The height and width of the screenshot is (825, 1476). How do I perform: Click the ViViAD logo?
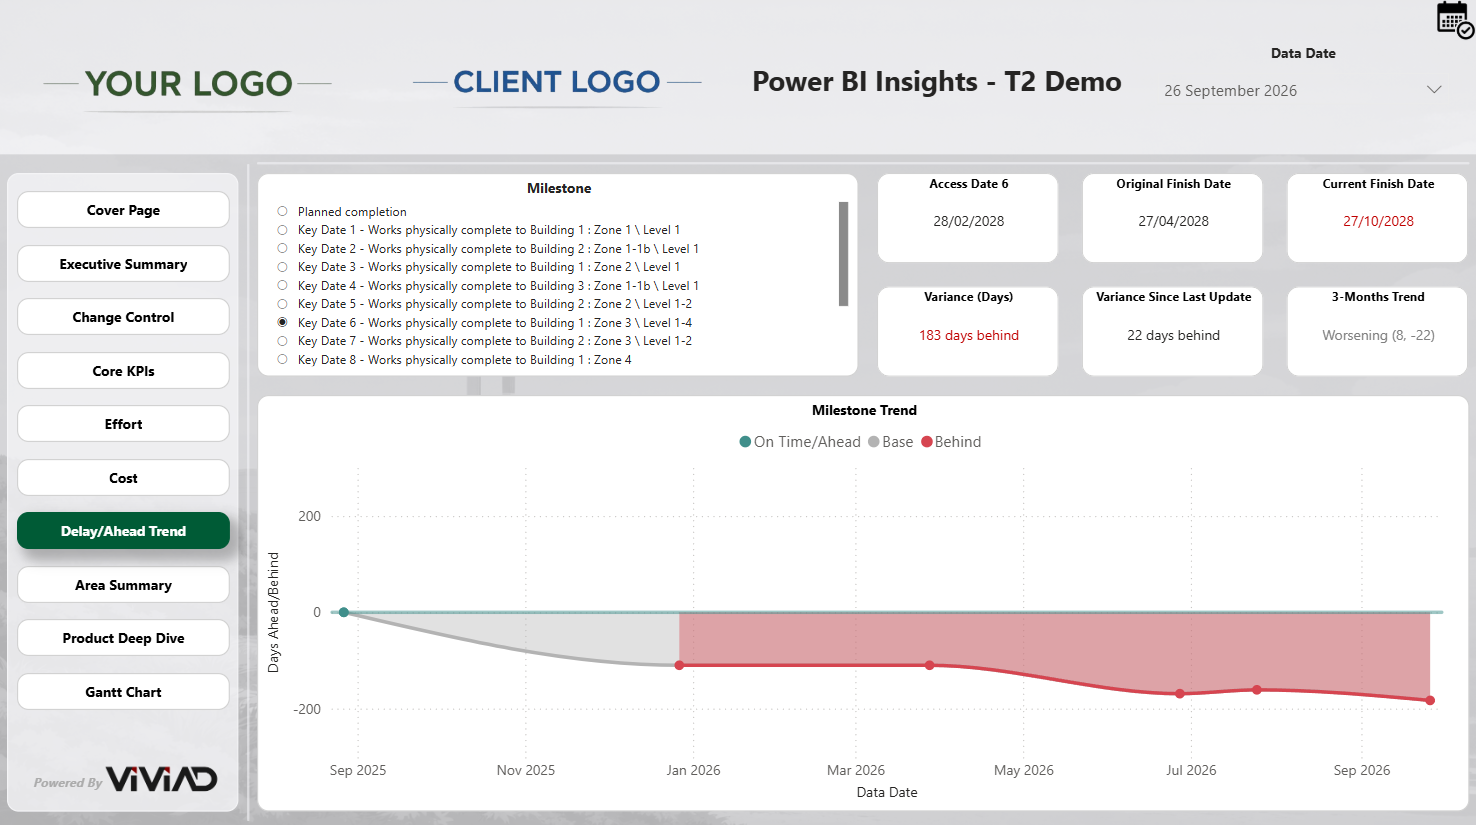click(x=161, y=780)
